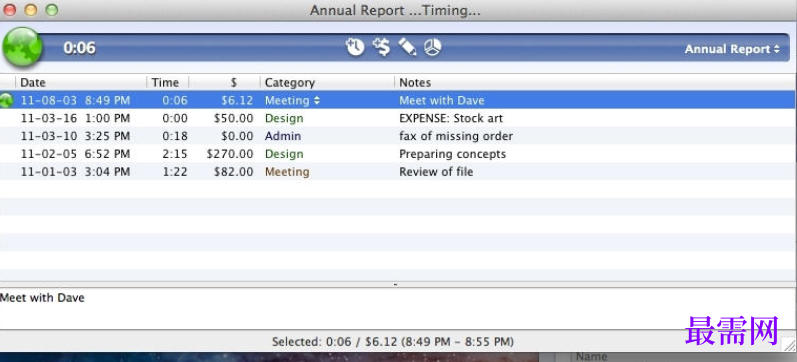Open the pie chart report icon
The height and width of the screenshot is (362, 797).
pyautogui.click(x=433, y=47)
